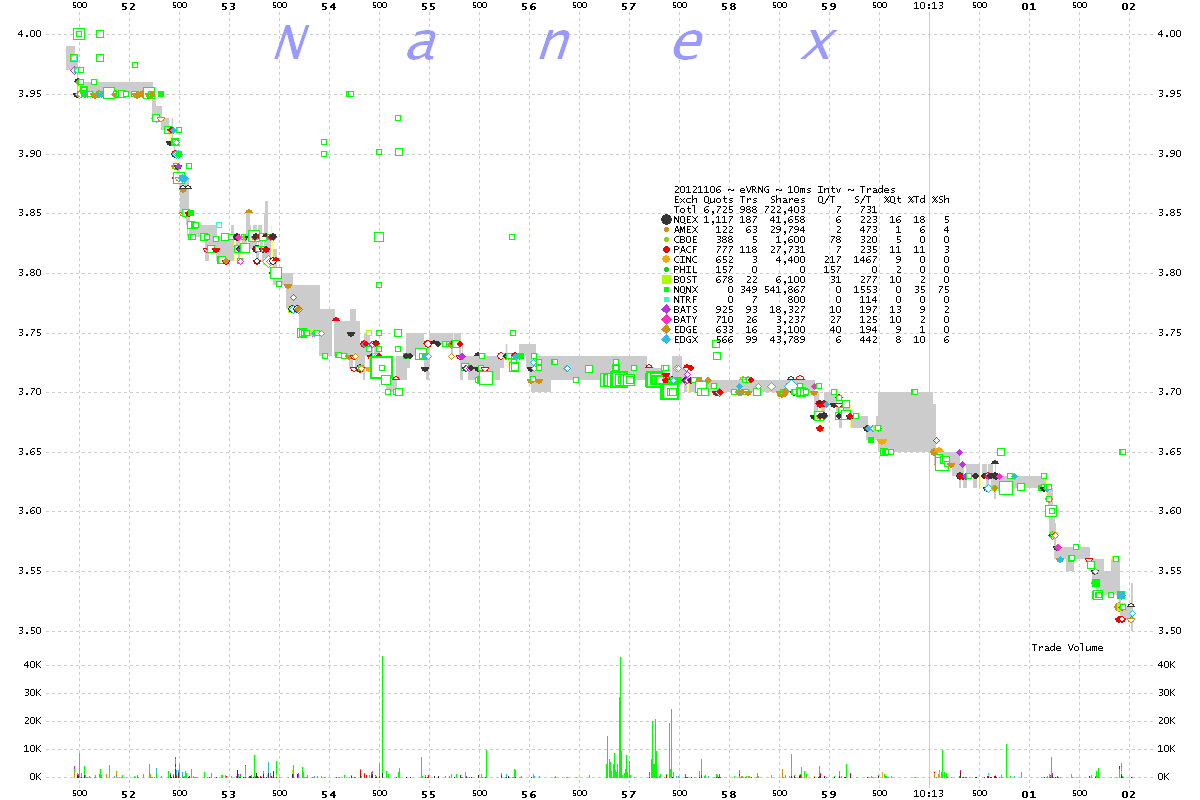This screenshot has width=1200, height=800.
Task: Select the NQNX exchange name in the legend
Action: point(685,290)
